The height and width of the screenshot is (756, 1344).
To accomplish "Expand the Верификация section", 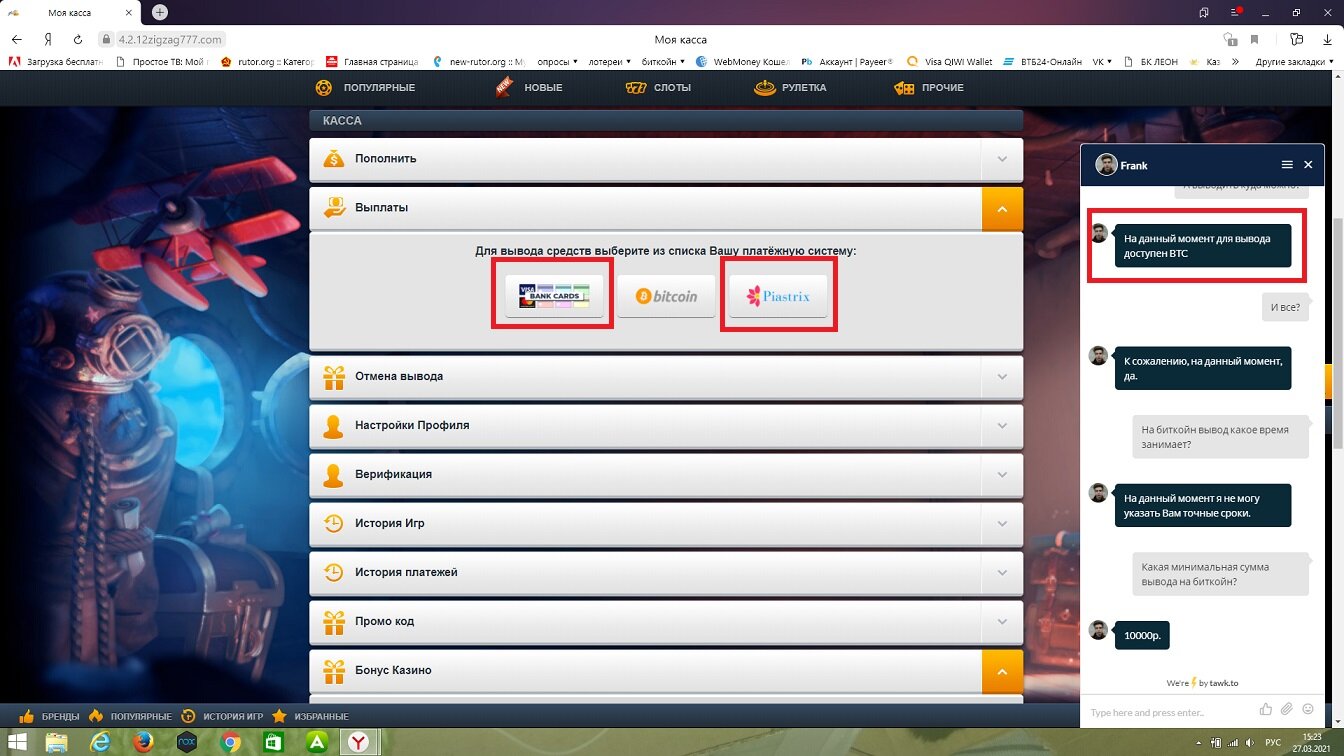I will (666, 474).
